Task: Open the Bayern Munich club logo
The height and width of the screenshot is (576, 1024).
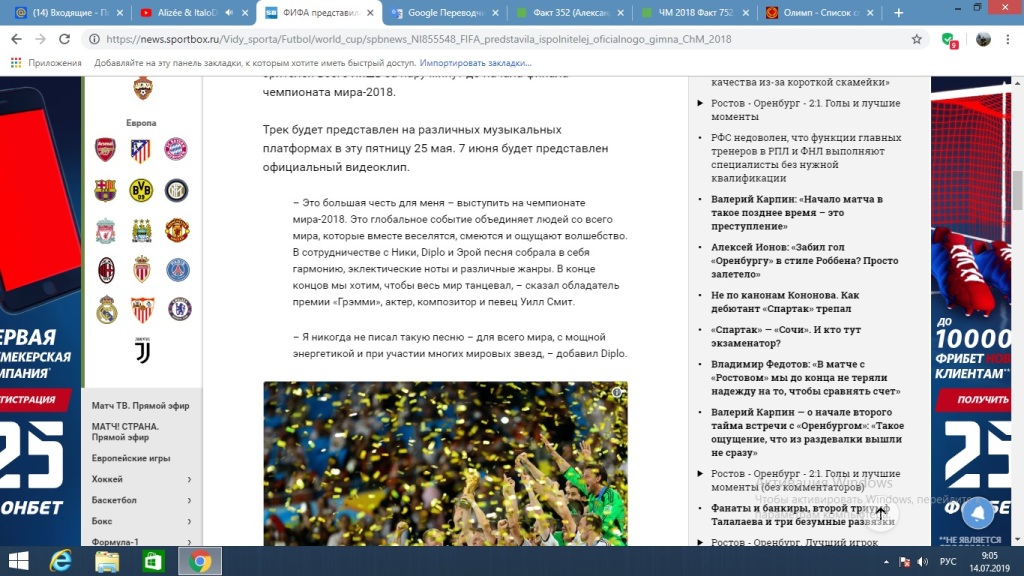Action: pyautogui.click(x=176, y=150)
